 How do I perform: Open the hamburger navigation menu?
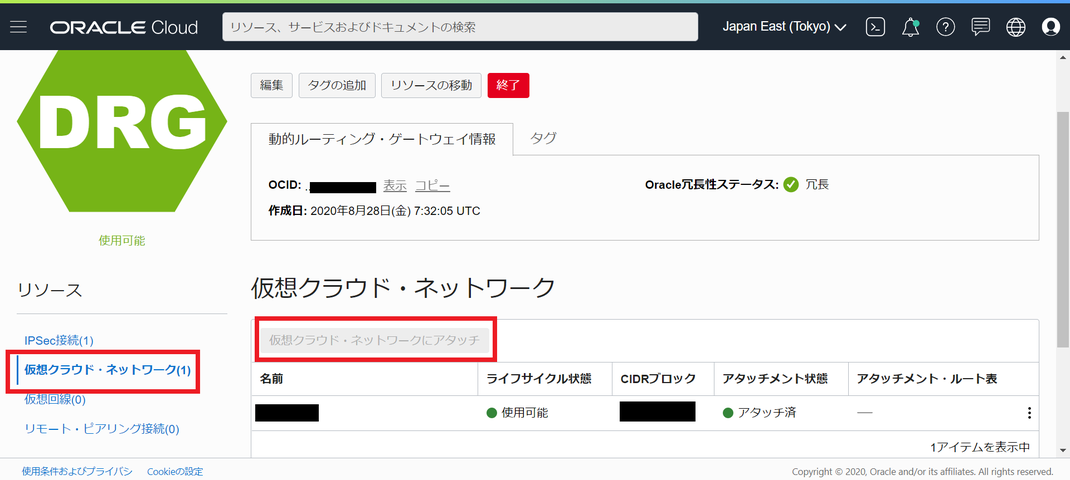[x=18, y=27]
